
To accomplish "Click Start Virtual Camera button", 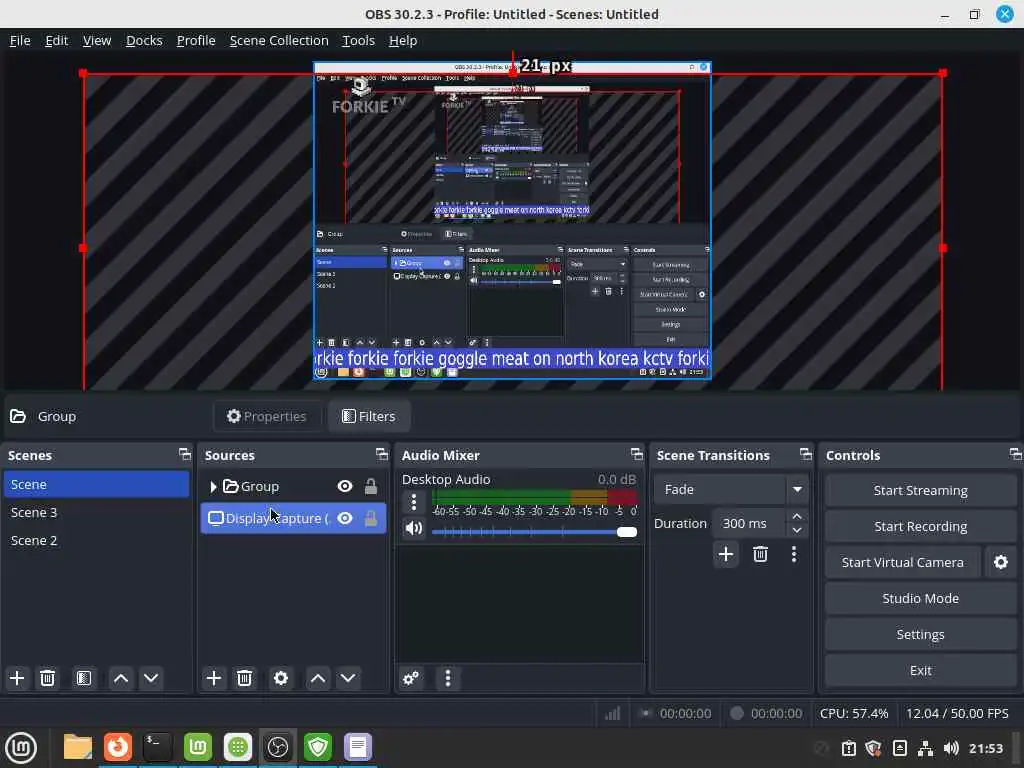I will [903, 562].
